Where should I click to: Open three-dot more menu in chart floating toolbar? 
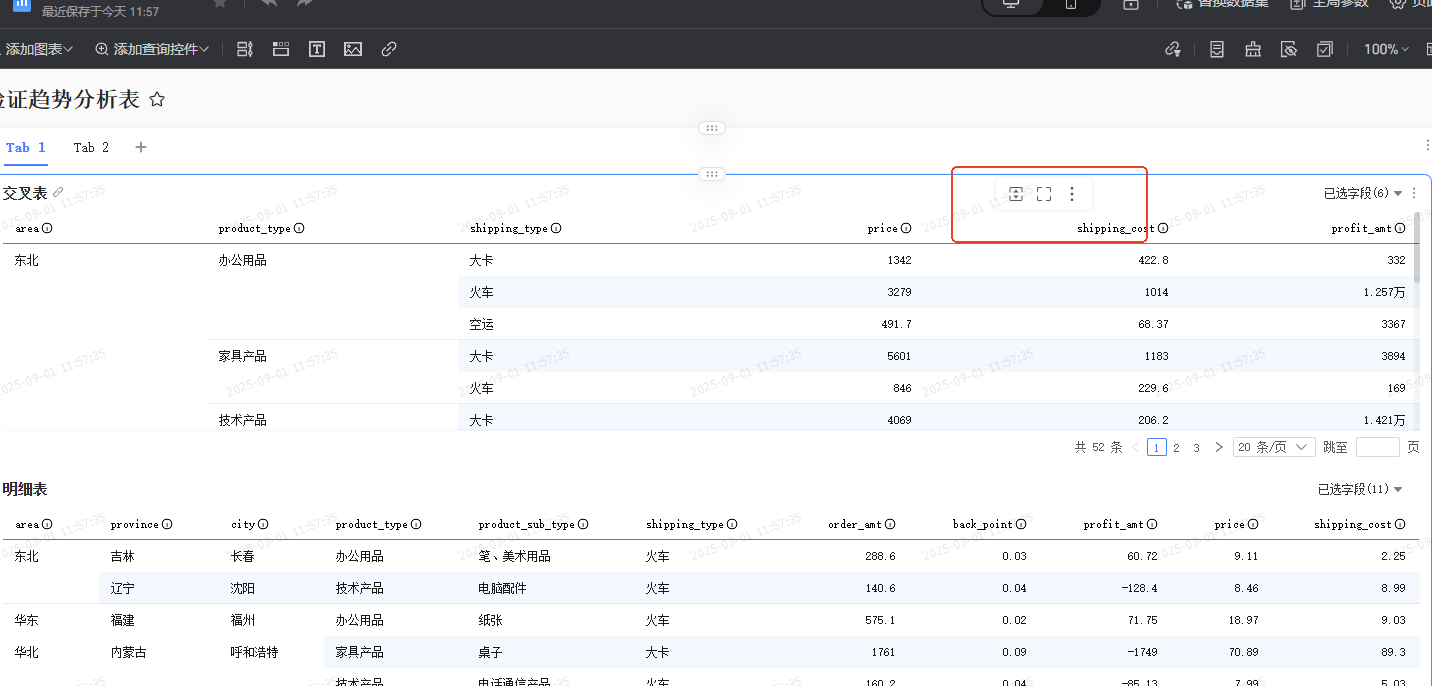click(1072, 194)
